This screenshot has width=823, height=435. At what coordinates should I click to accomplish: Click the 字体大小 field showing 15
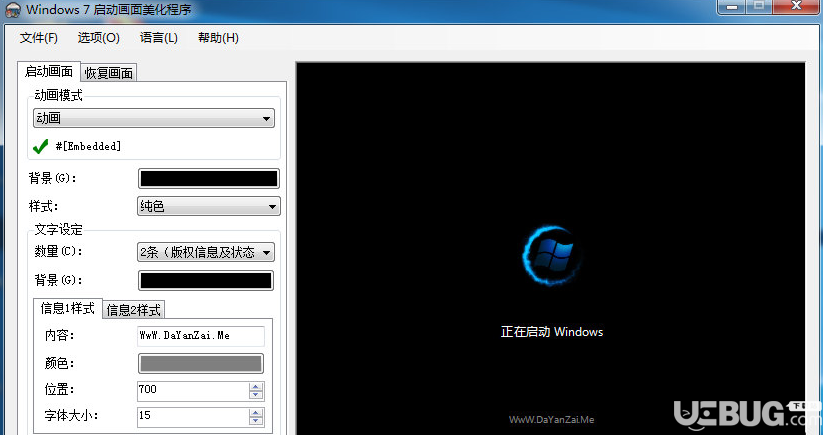click(x=193, y=416)
